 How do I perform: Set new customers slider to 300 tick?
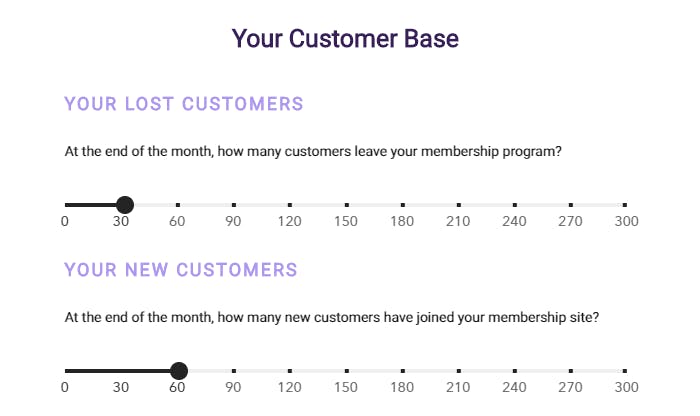[625, 371]
